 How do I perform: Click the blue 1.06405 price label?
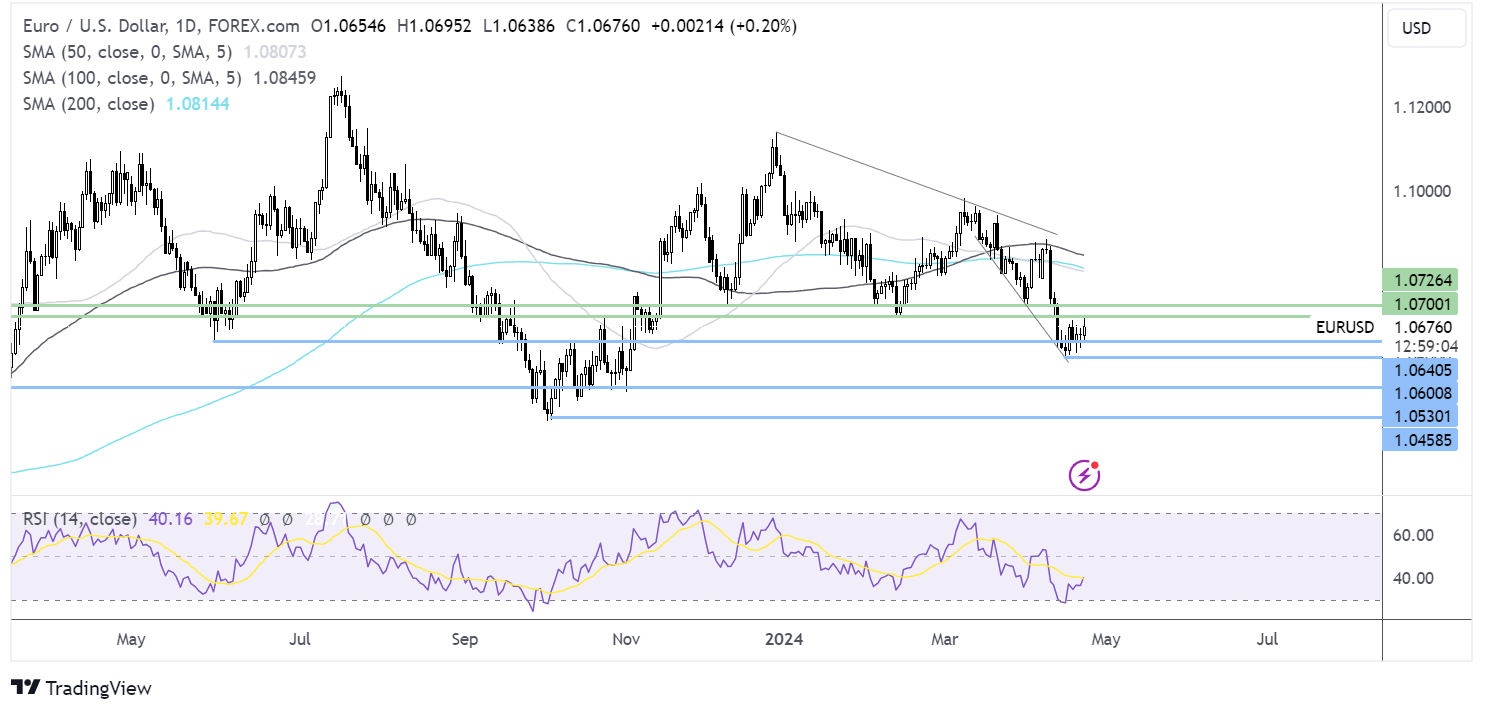pyautogui.click(x=1419, y=370)
